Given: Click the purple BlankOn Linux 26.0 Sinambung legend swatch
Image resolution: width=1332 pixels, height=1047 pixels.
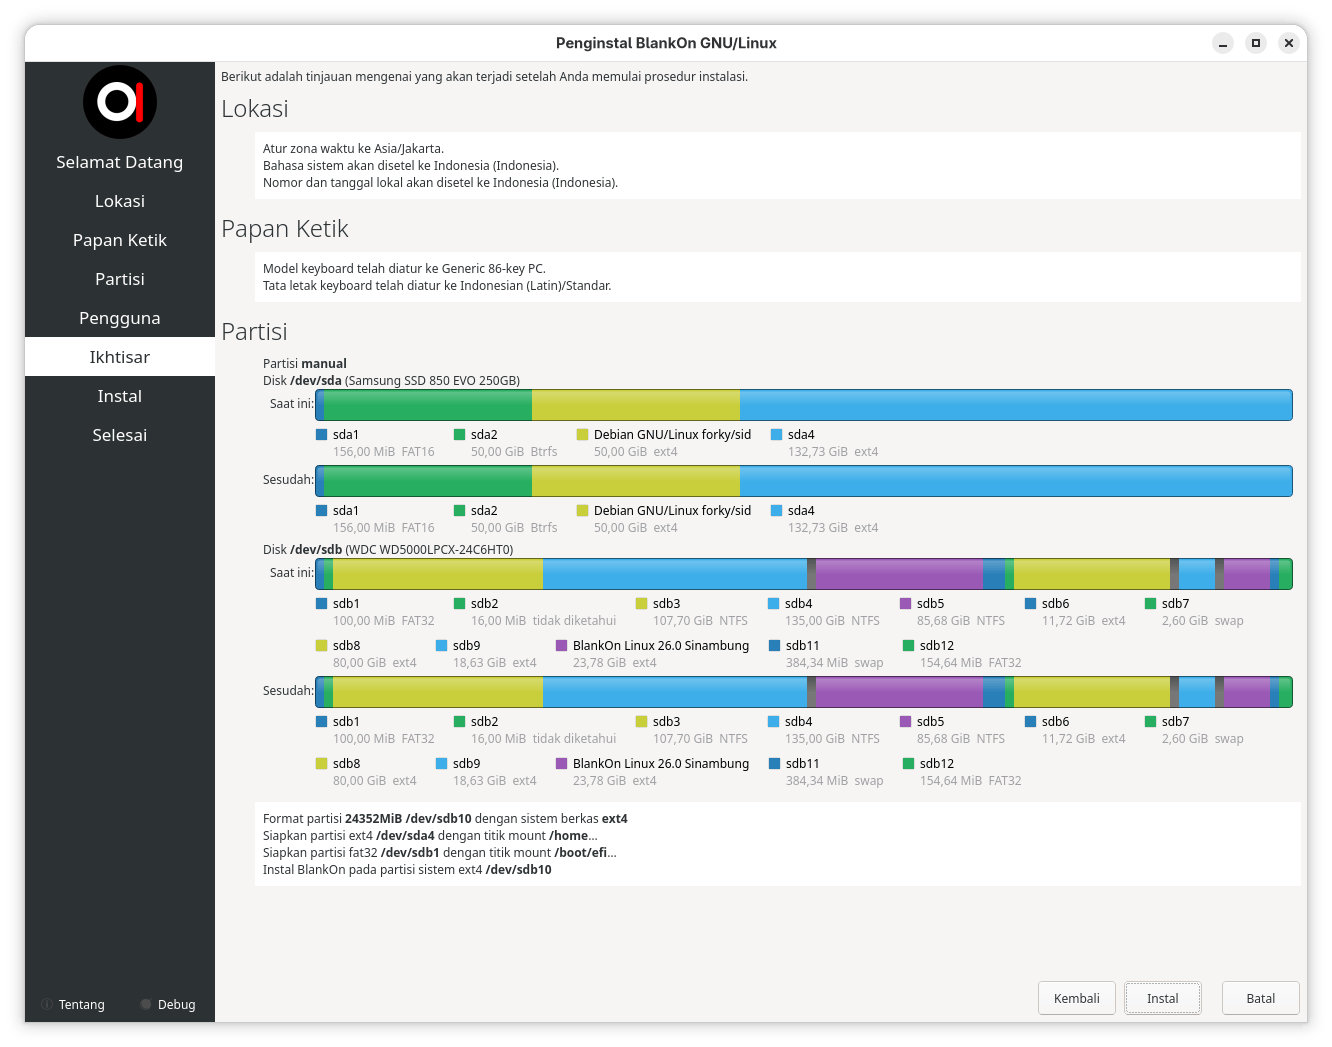Looking at the screenshot, I should (x=562, y=646).
